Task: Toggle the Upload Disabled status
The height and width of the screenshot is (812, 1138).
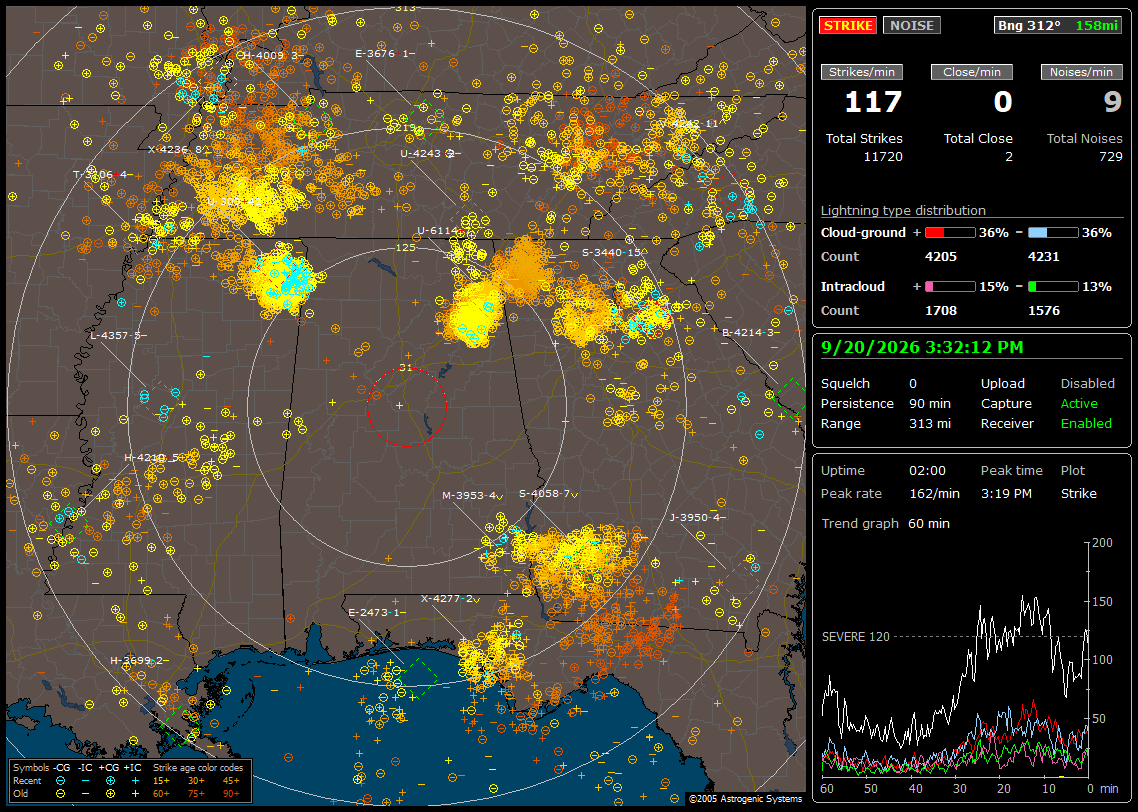Action: pyautogui.click(x=1087, y=384)
